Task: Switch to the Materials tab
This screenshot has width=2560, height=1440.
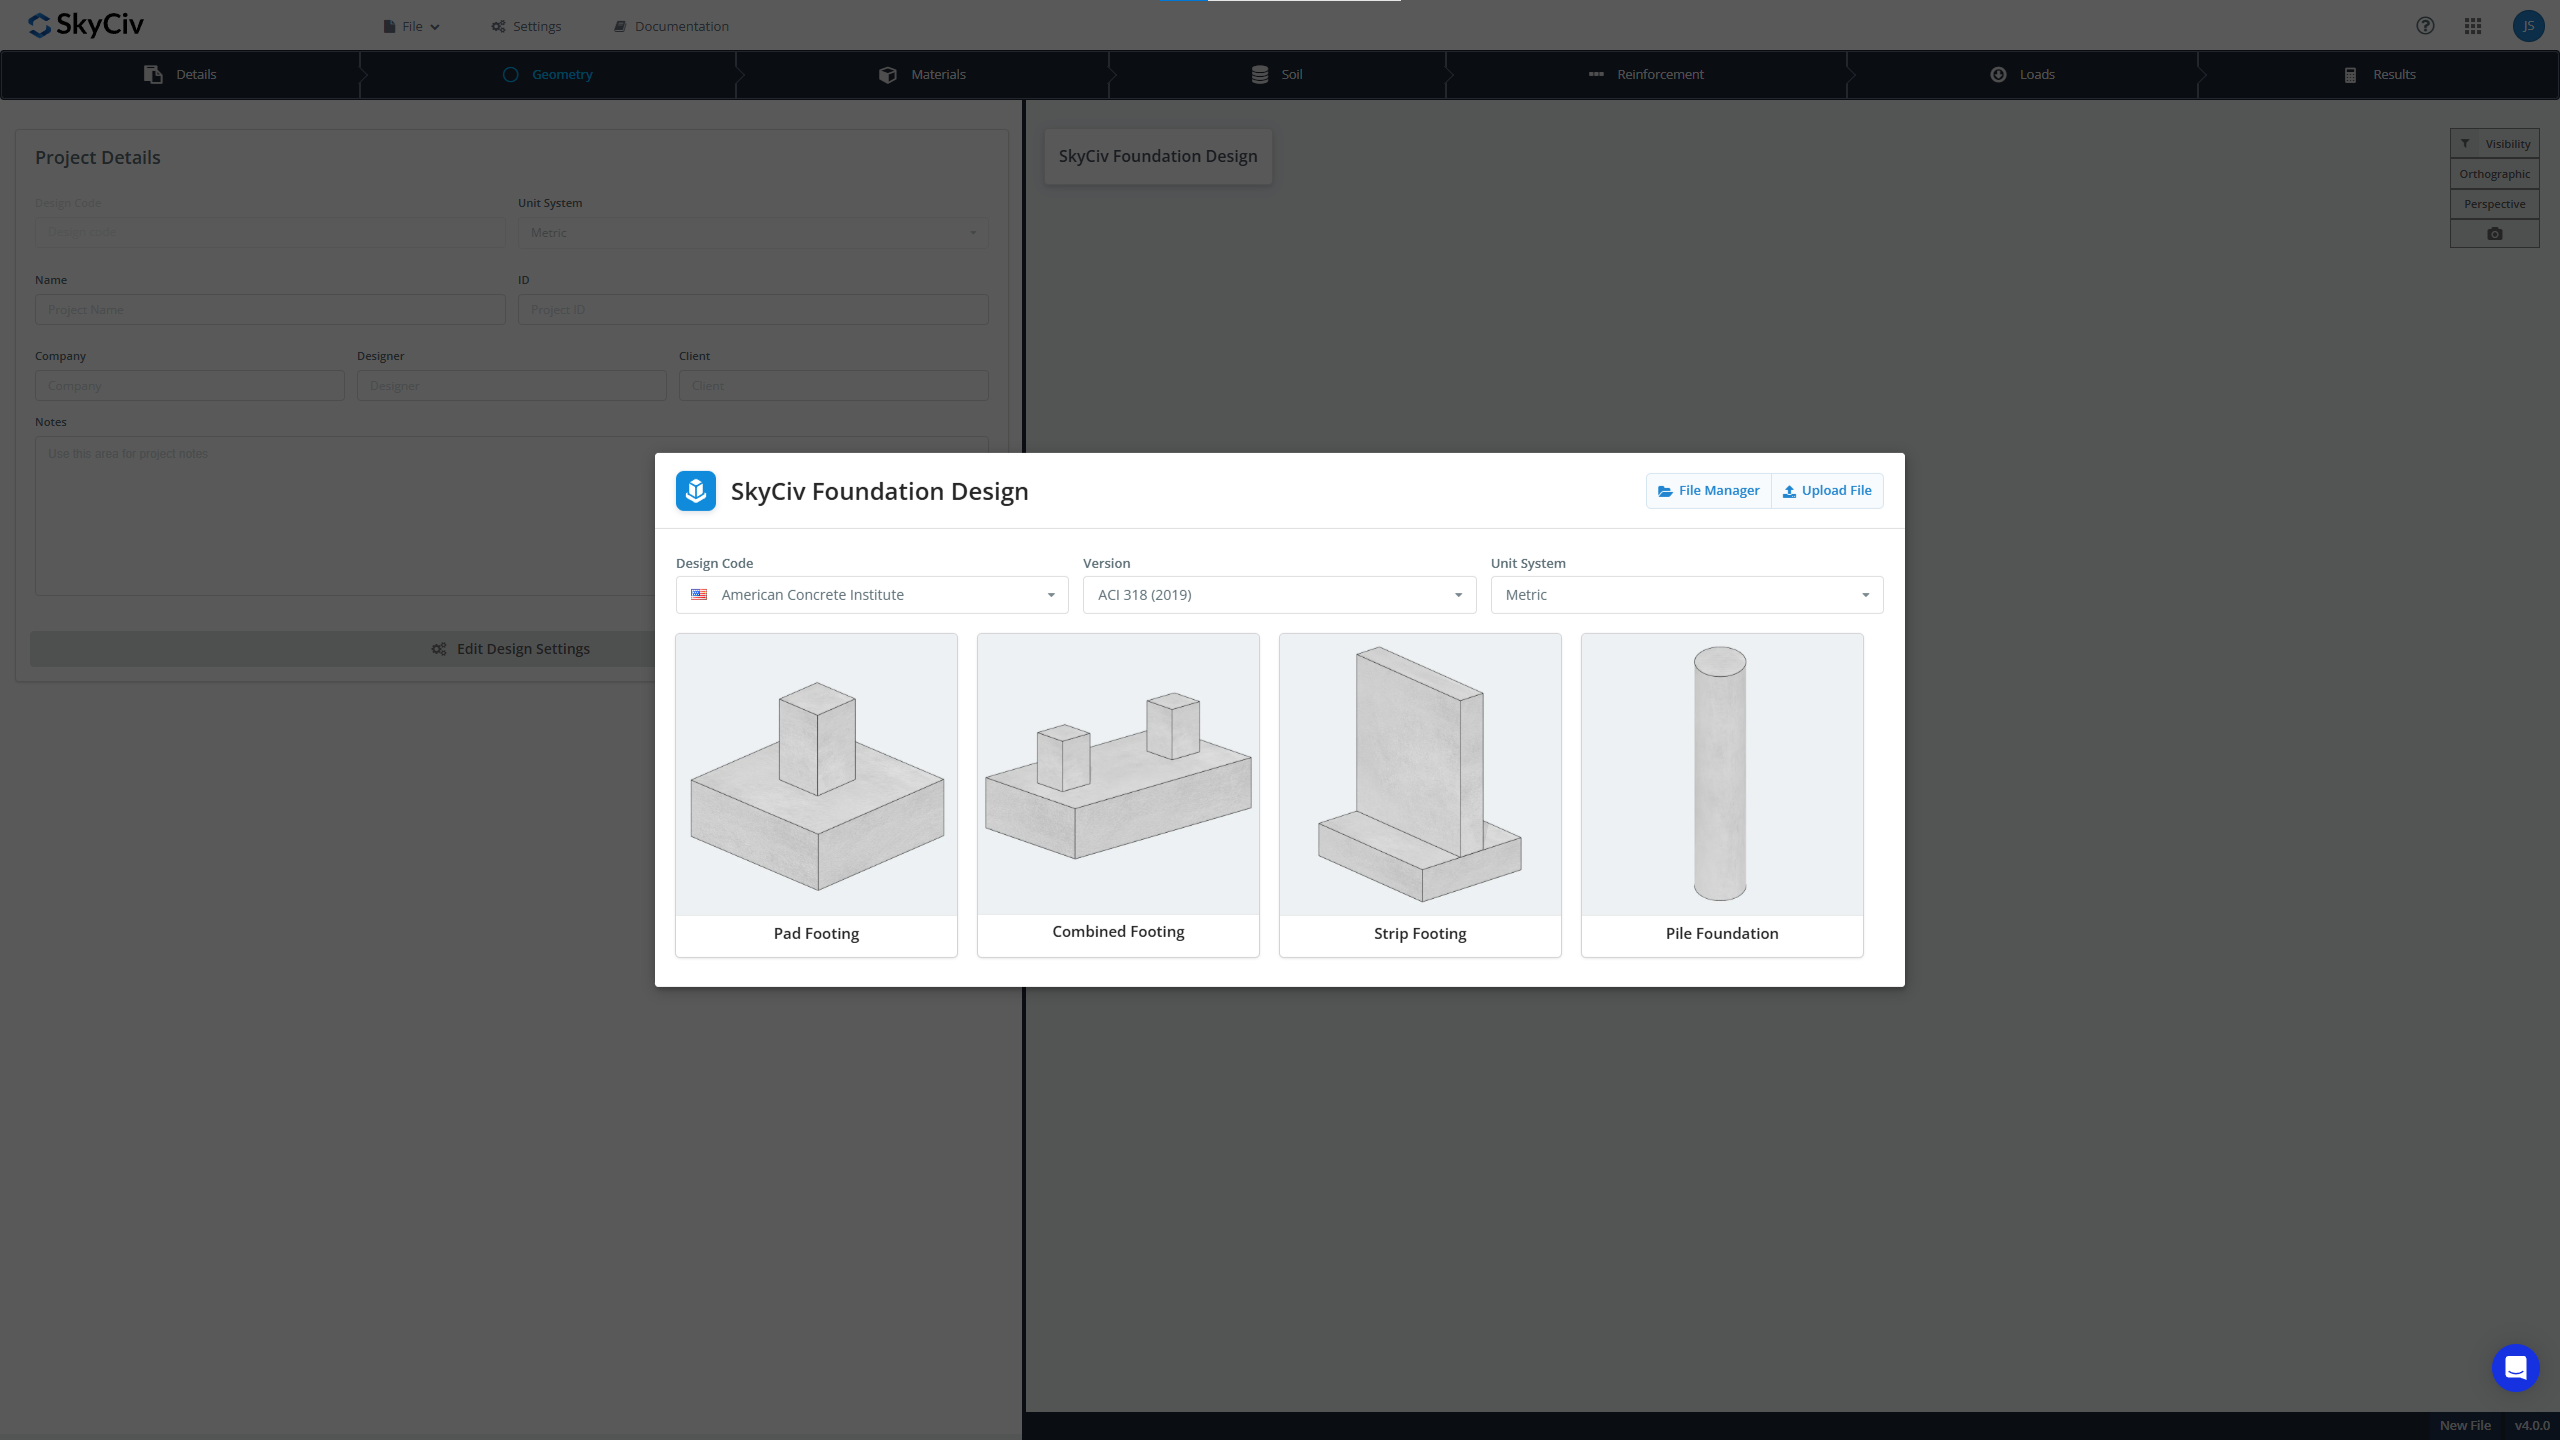Action: [x=922, y=75]
